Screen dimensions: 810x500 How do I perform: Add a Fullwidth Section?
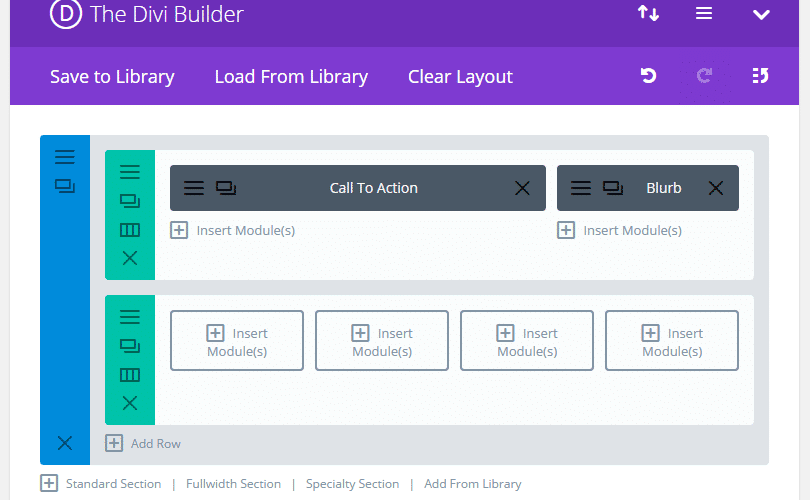[233, 484]
